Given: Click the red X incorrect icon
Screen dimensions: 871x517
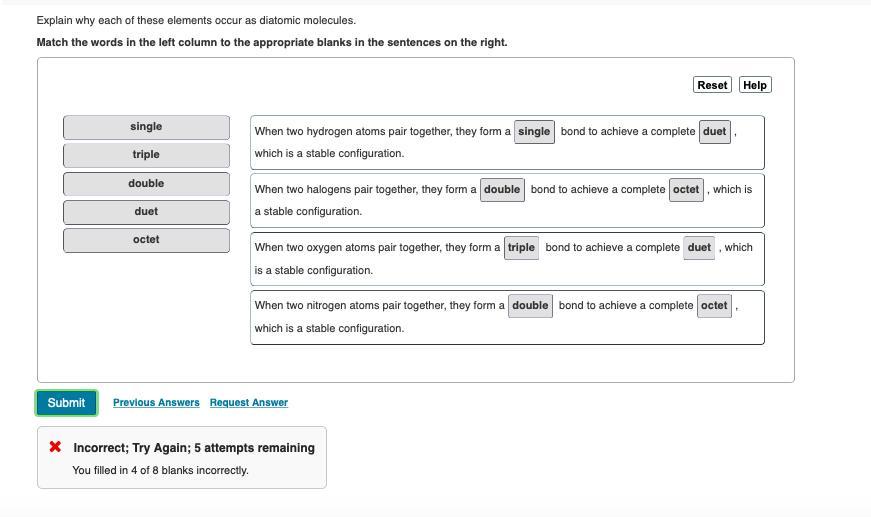Looking at the screenshot, I should coord(55,447).
